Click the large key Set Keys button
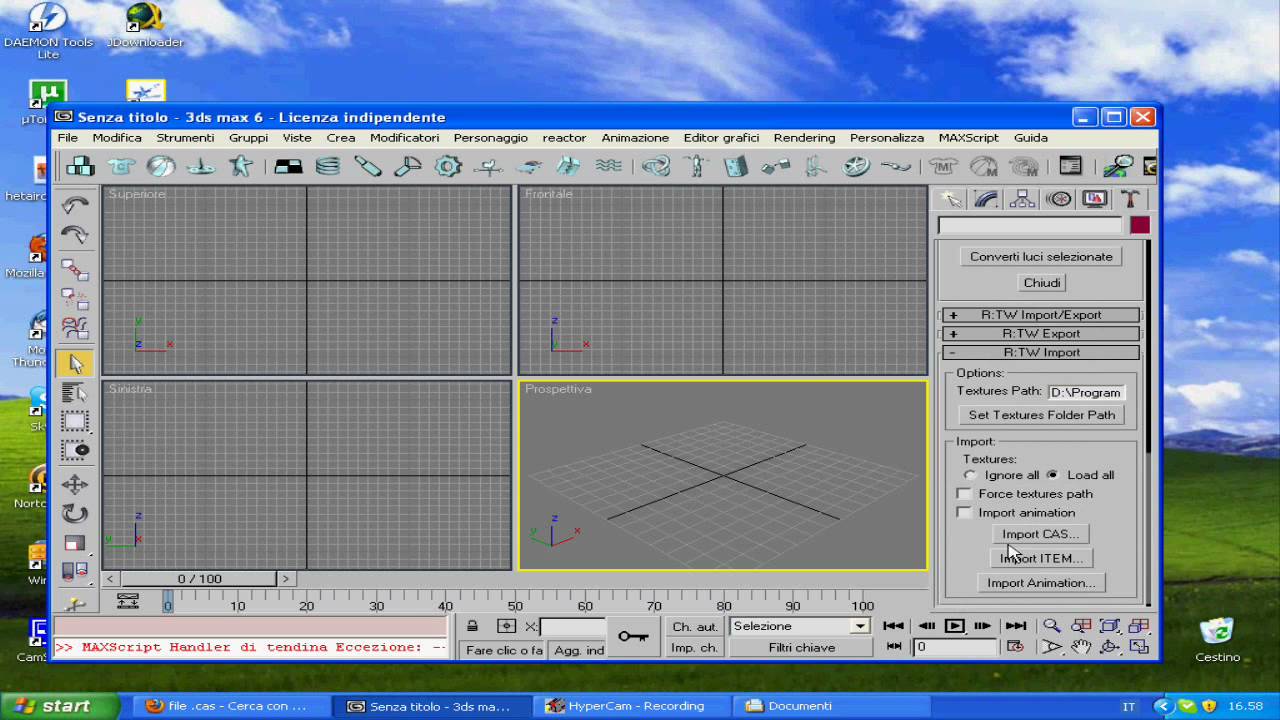 633,636
